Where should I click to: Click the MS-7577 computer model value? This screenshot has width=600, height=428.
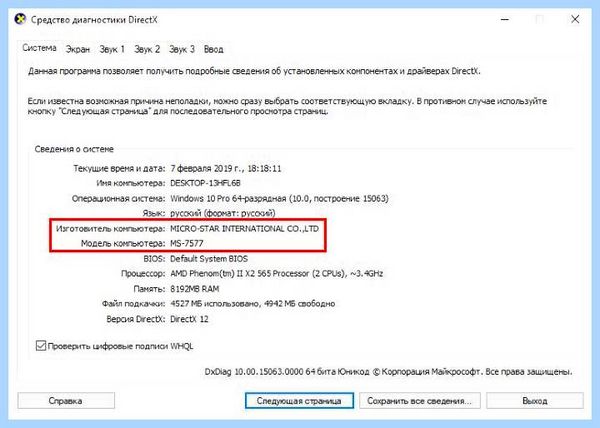(x=187, y=243)
